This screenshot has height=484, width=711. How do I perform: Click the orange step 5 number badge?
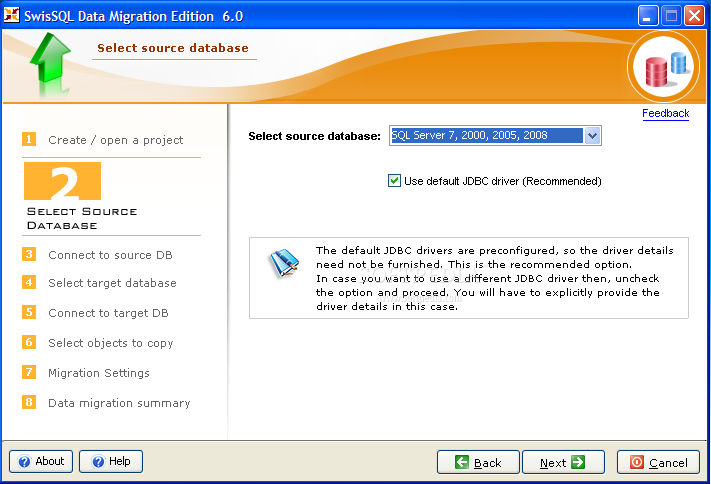click(x=29, y=312)
